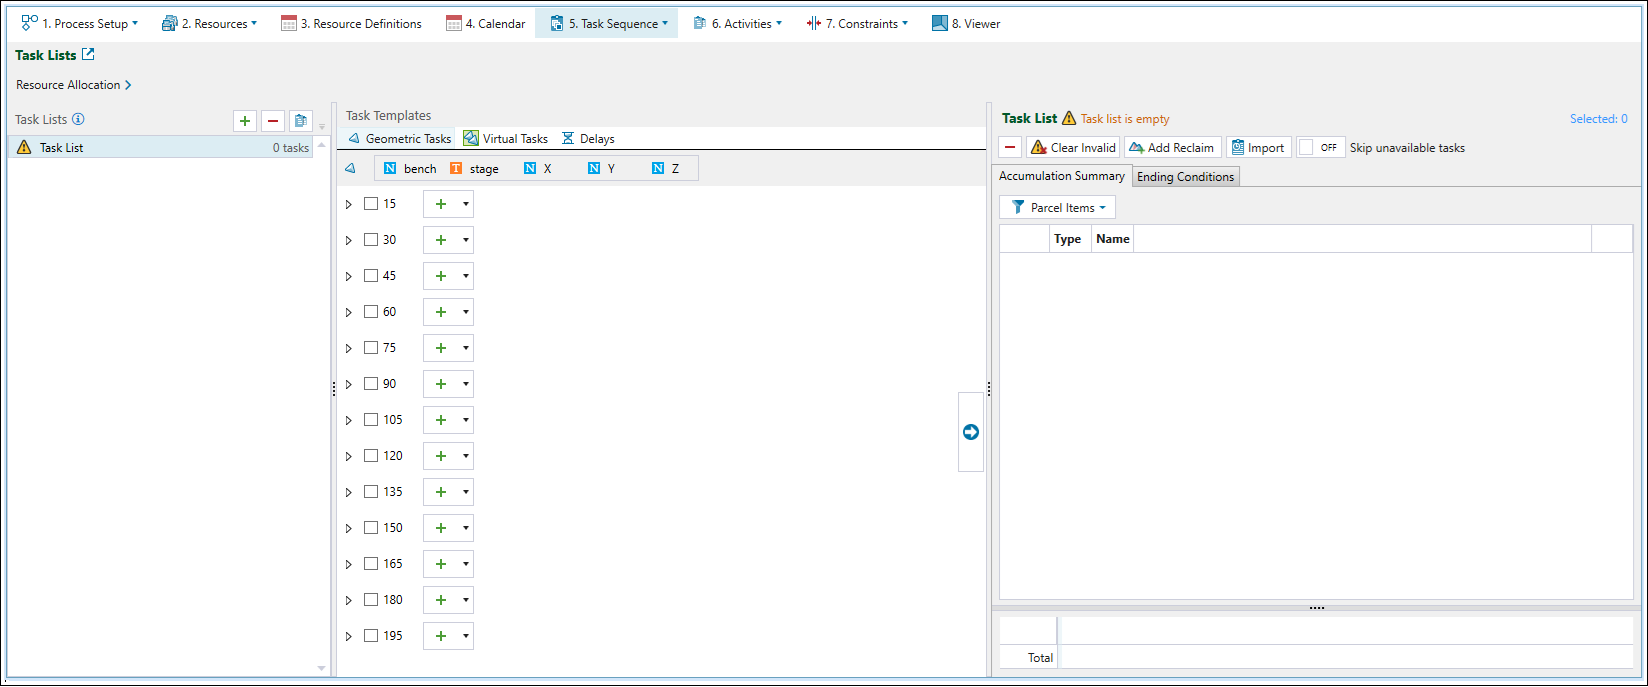Switch to the Virtual Tasks tab
This screenshot has height=687, width=1648.
click(x=506, y=139)
